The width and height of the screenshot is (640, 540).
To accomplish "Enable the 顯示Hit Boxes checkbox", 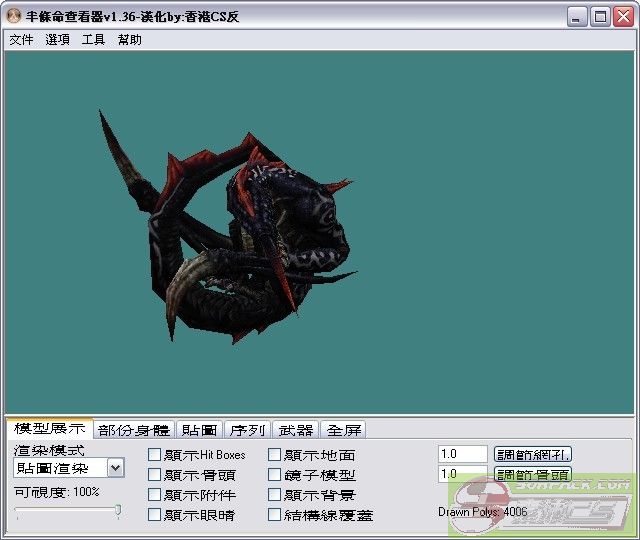I will tap(154, 454).
